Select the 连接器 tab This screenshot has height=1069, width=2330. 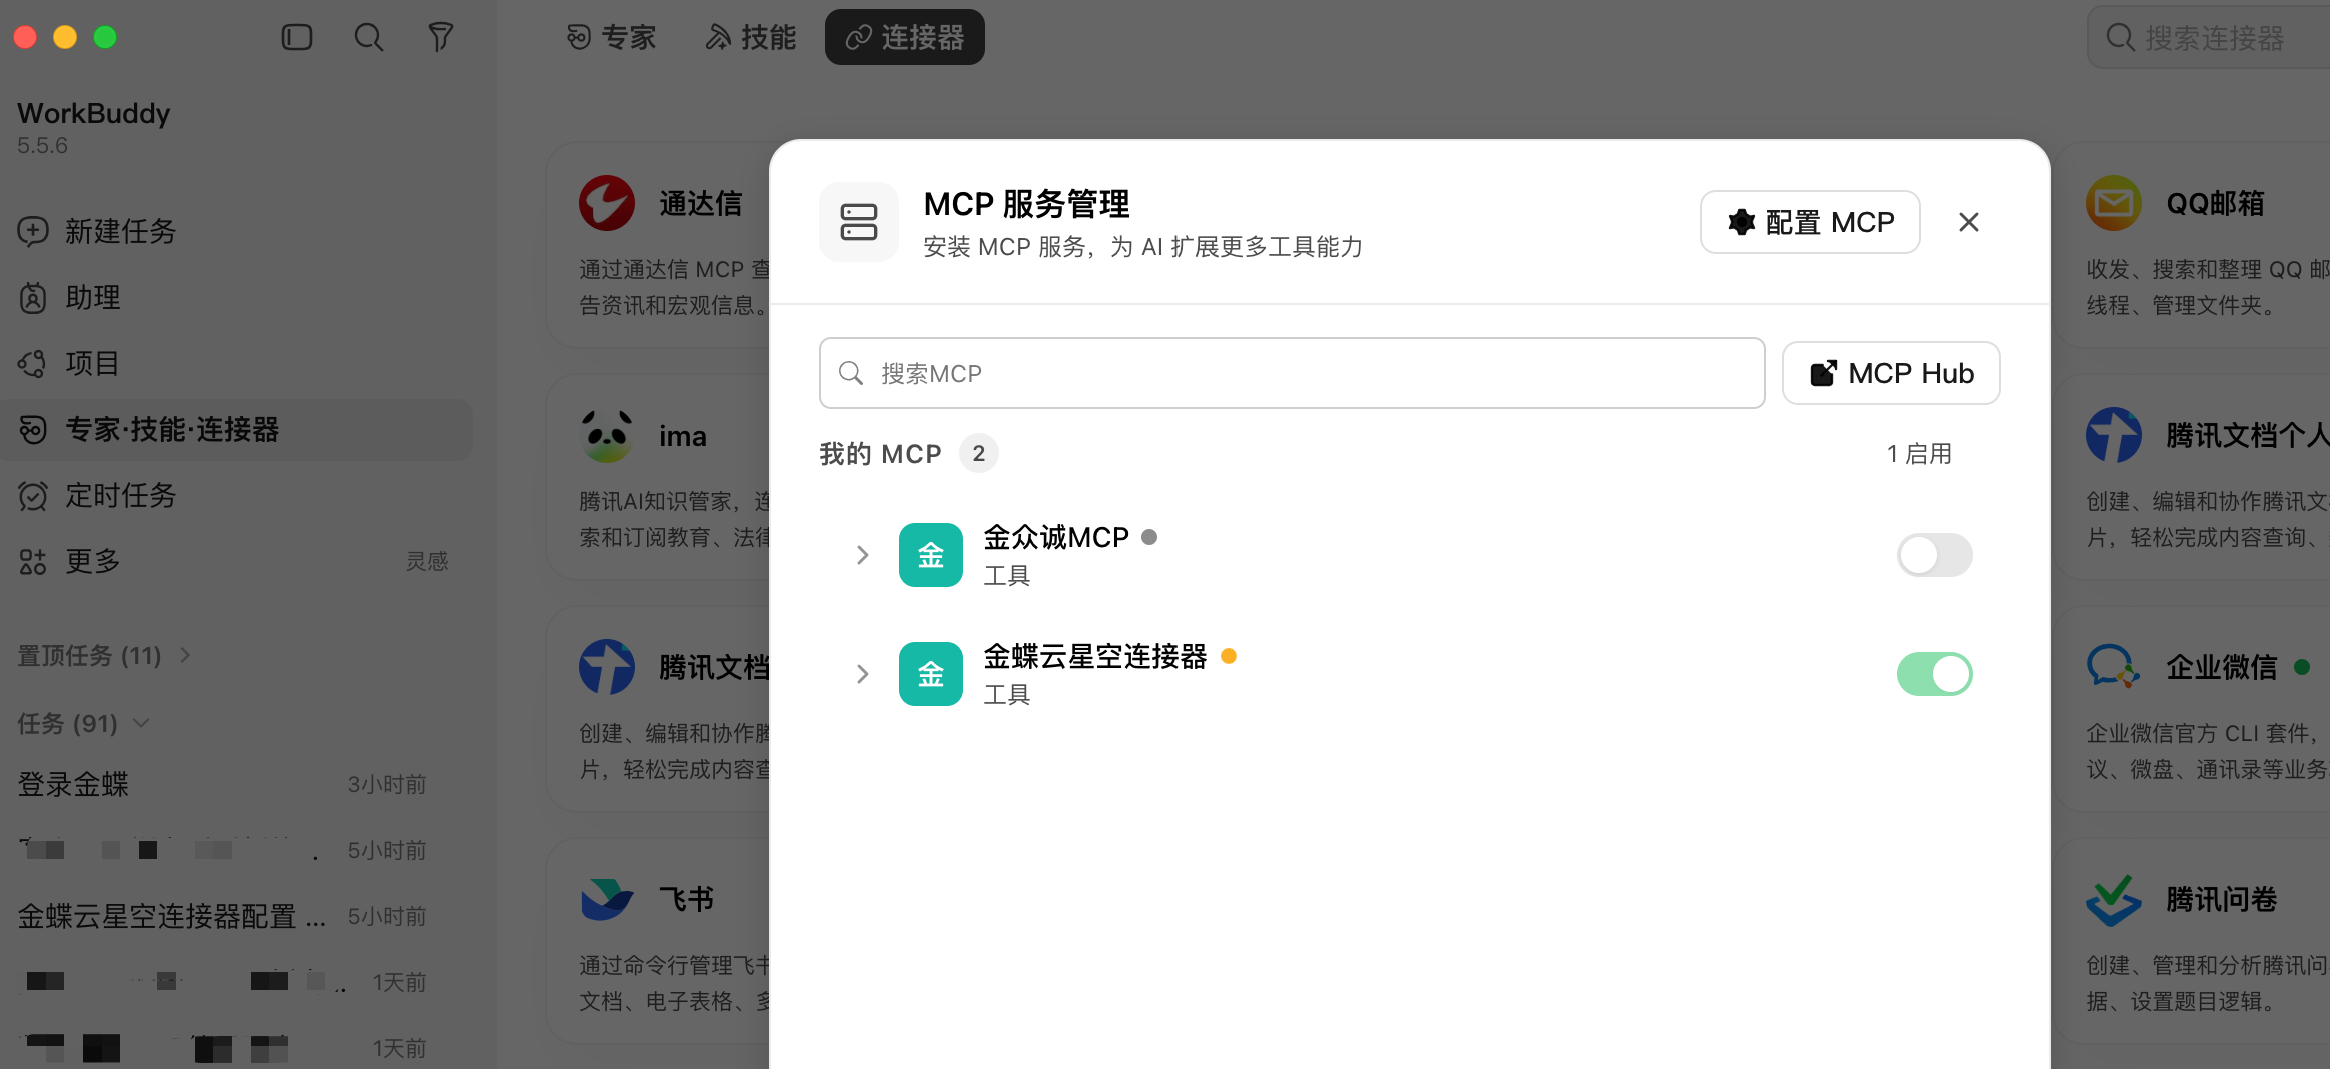point(905,38)
